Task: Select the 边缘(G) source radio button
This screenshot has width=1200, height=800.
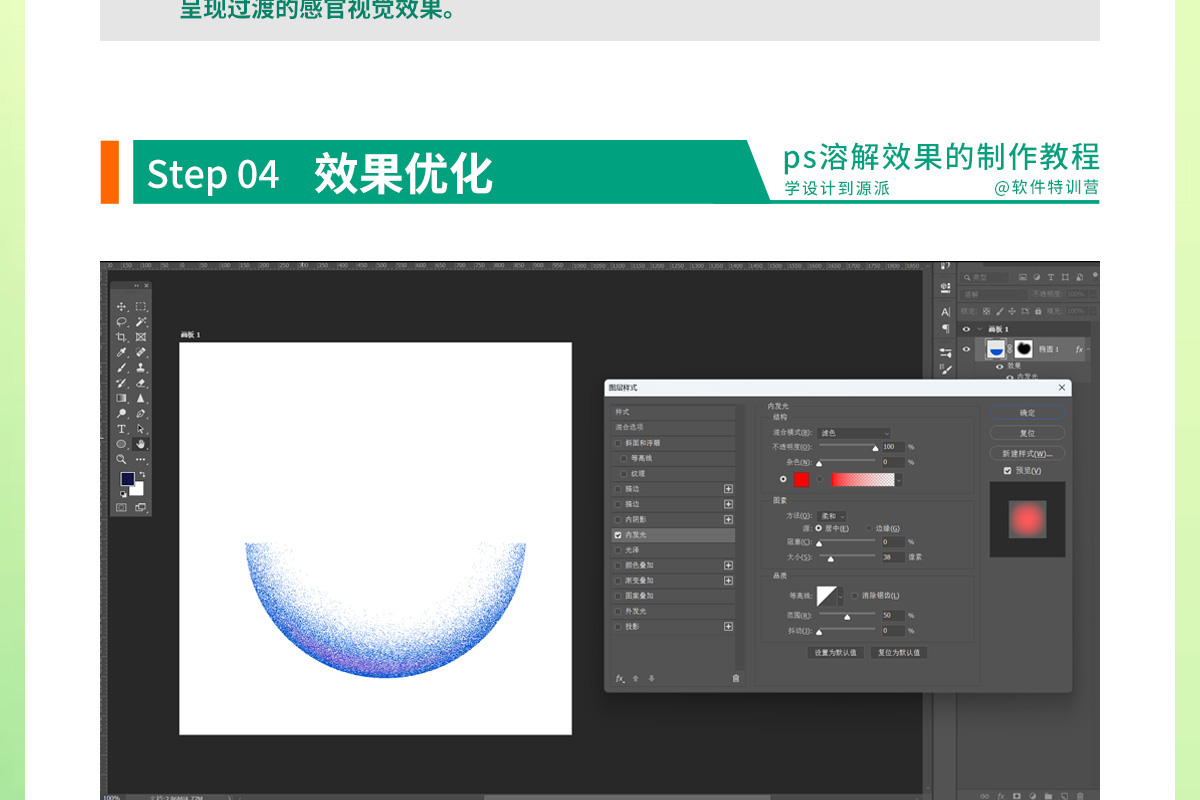Action: pos(868,528)
